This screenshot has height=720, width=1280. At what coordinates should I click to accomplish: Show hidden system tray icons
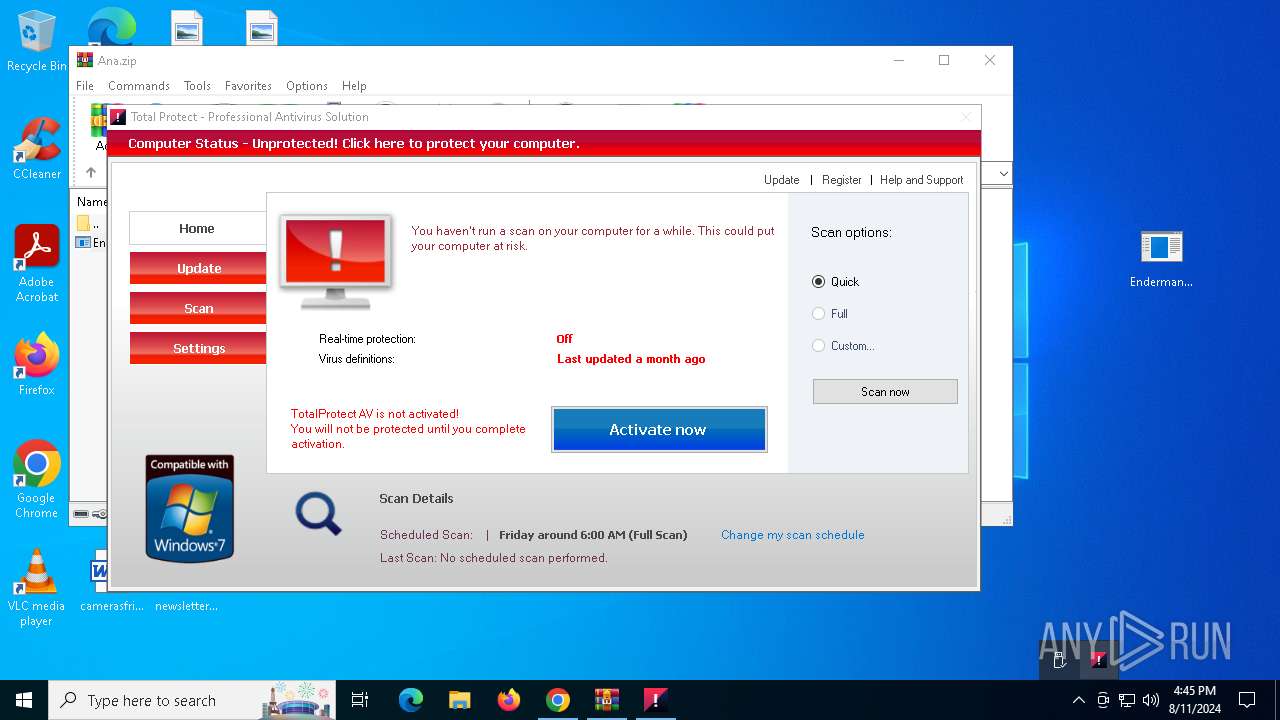pos(1078,700)
